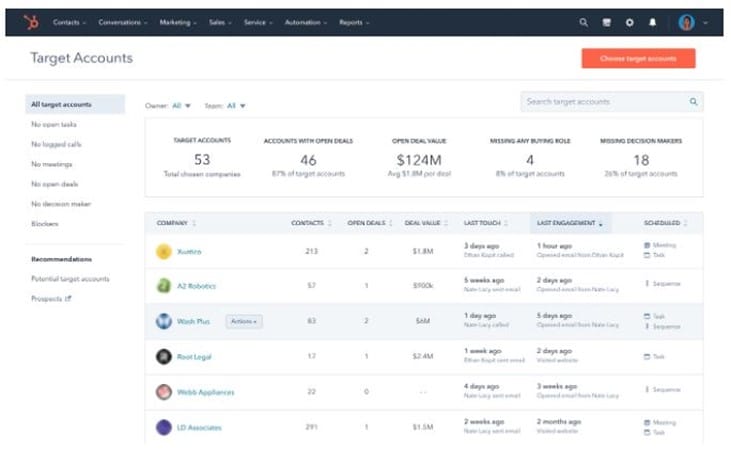Viewport: 731px width, 464px height.
Task: Click the Missing Decision Makers value 18
Action: [641, 160]
